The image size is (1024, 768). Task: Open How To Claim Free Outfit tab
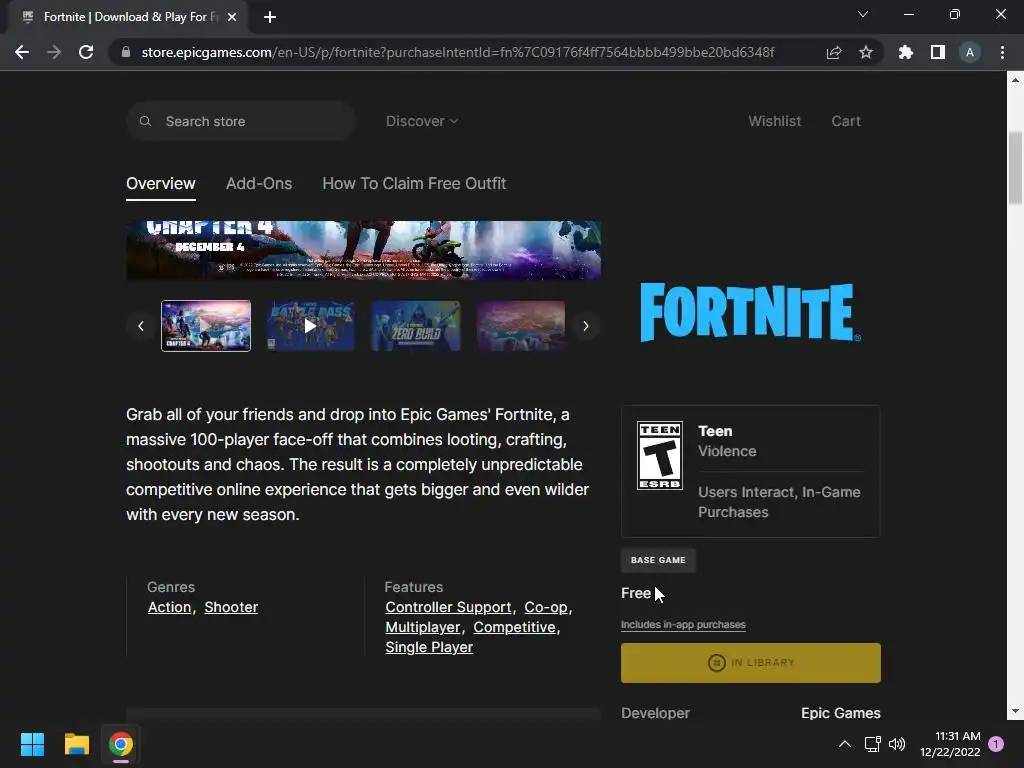point(414,184)
